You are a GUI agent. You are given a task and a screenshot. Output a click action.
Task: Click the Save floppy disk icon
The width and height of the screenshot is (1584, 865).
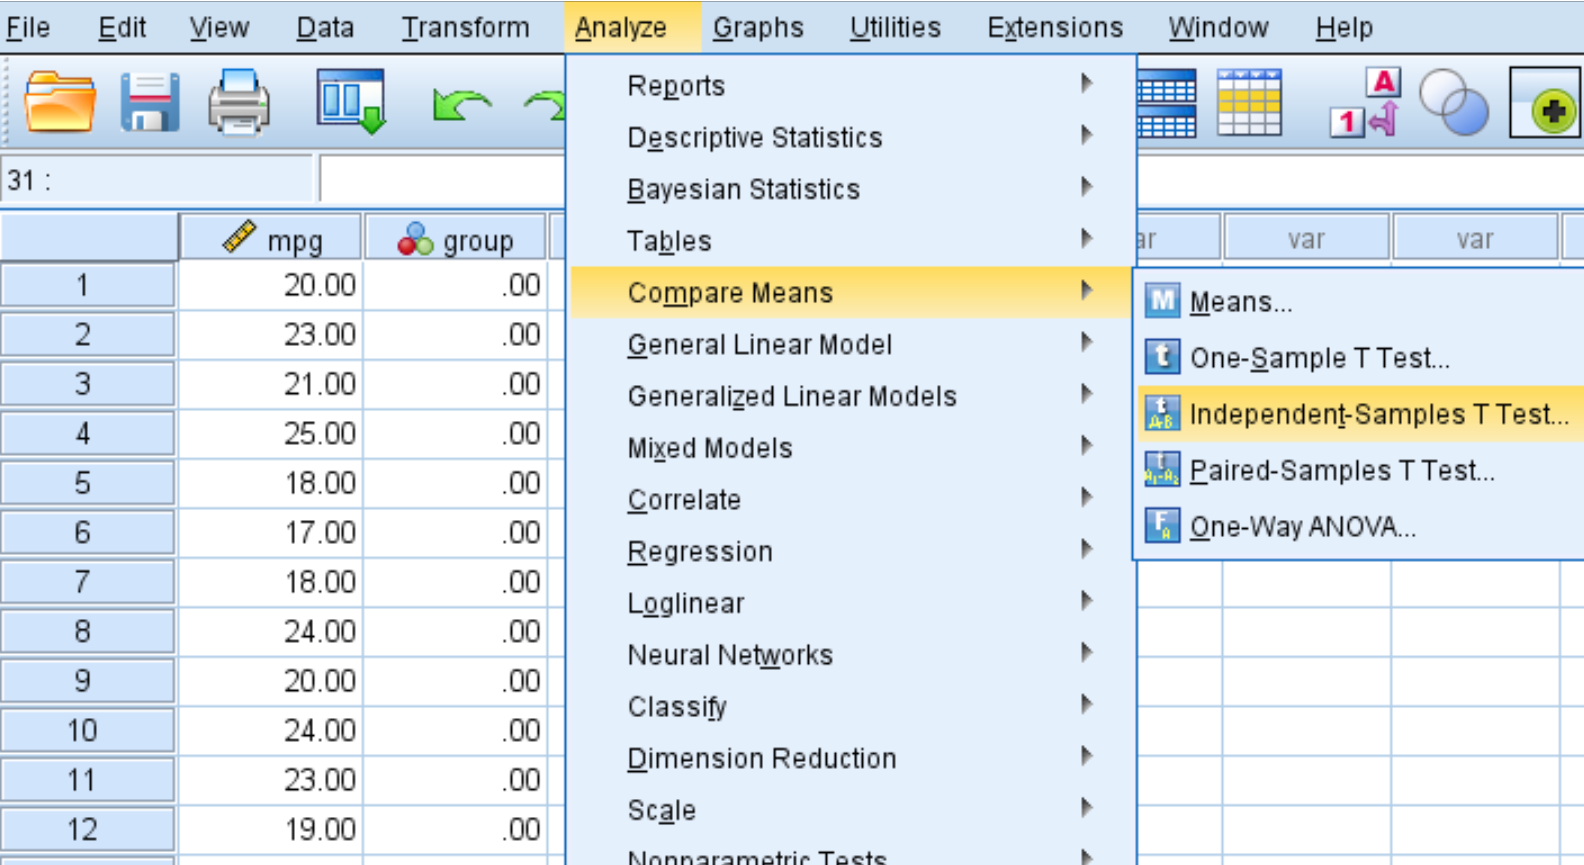pos(150,102)
